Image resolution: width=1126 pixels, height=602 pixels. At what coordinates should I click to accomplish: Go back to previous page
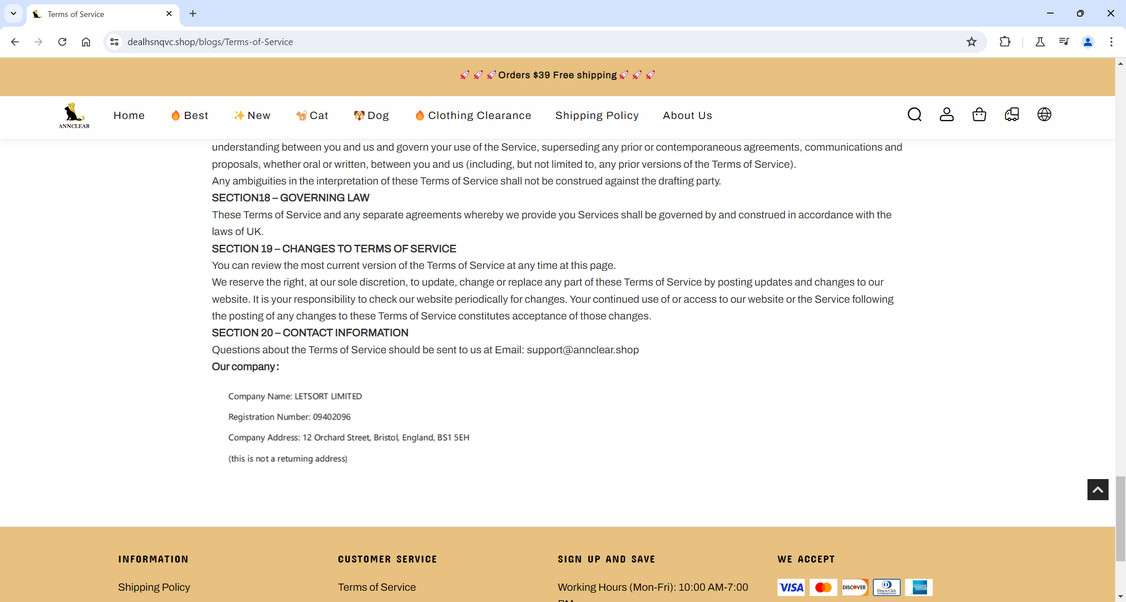(15, 42)
